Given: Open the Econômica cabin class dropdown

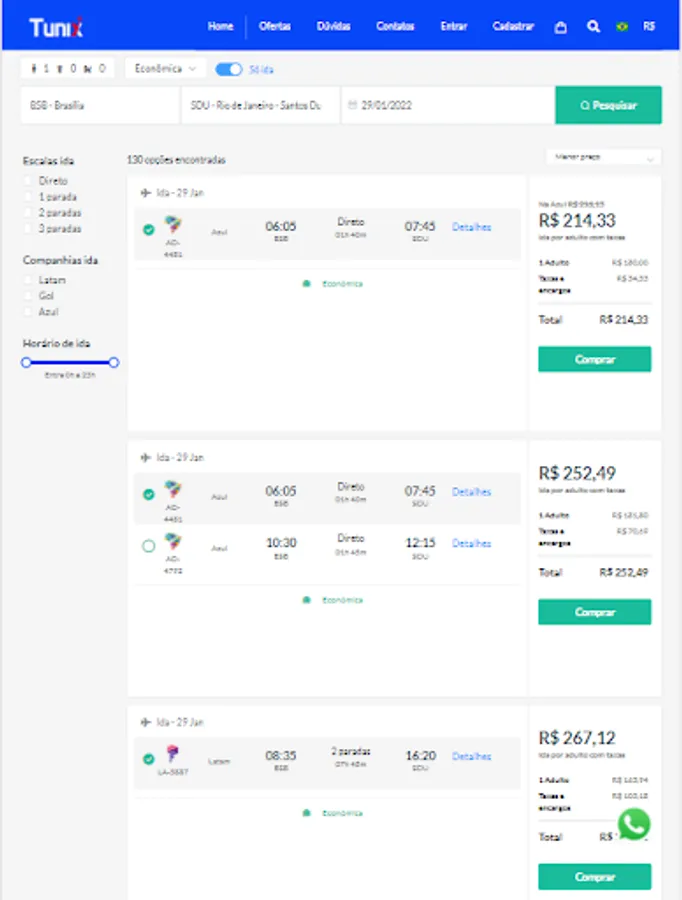Looking at the screenshot, I should 166,69.
